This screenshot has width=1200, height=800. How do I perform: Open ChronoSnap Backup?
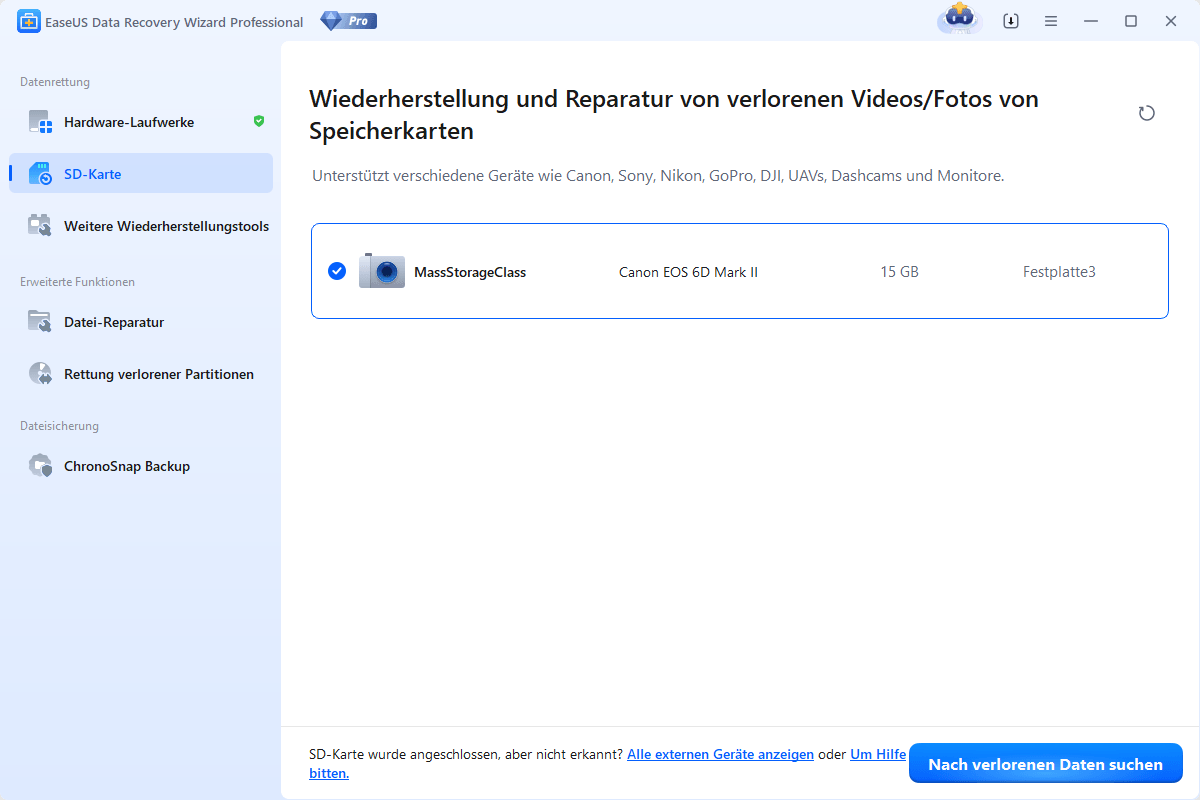click(141, 466)
